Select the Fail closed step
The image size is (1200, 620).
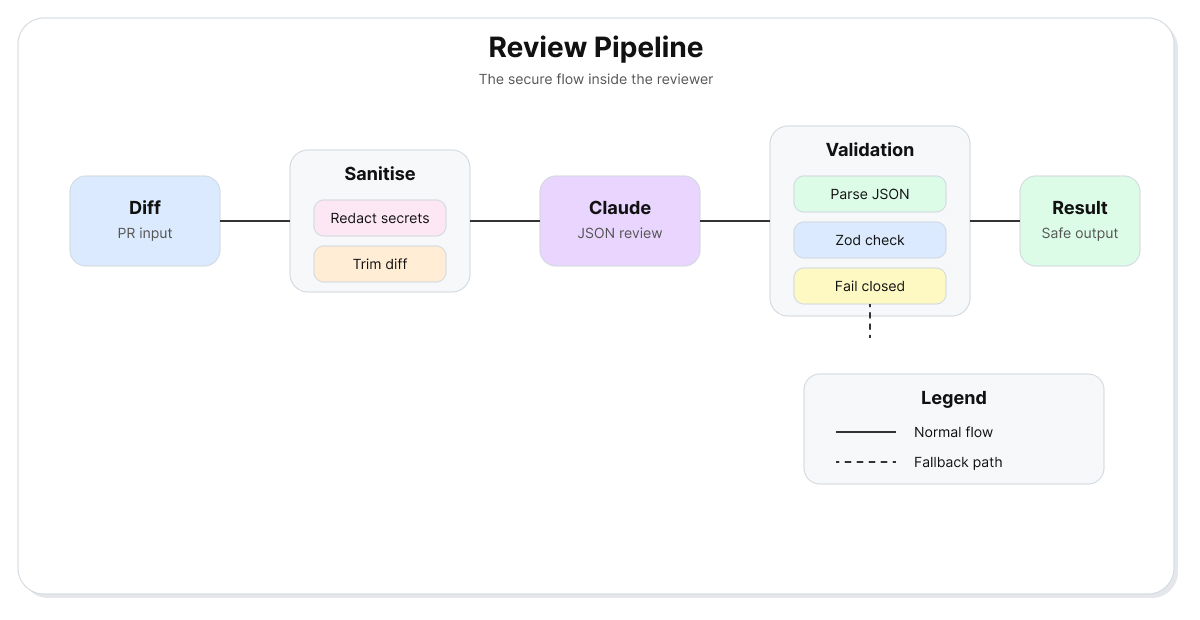click(x=870, y=286)
